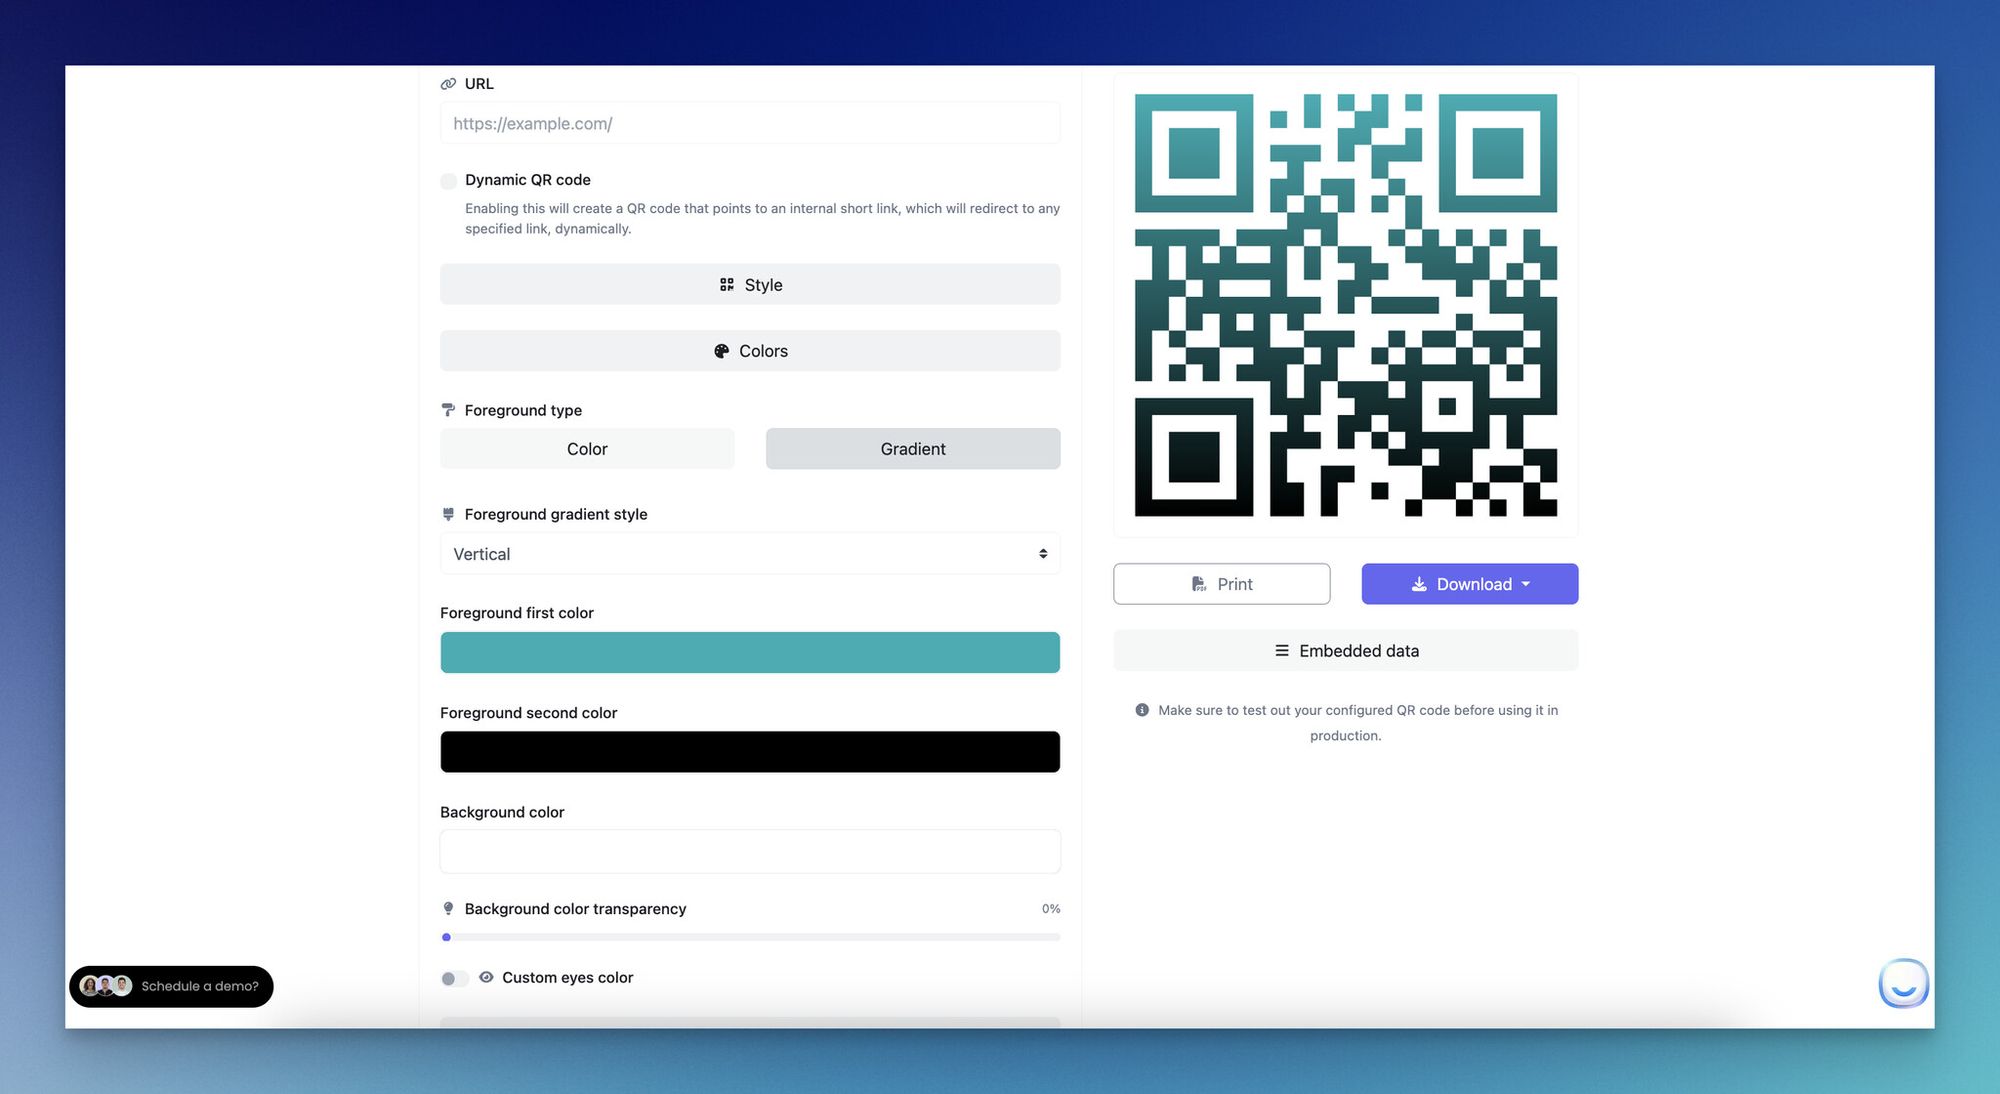Expand the Embedded data section

1345,650
